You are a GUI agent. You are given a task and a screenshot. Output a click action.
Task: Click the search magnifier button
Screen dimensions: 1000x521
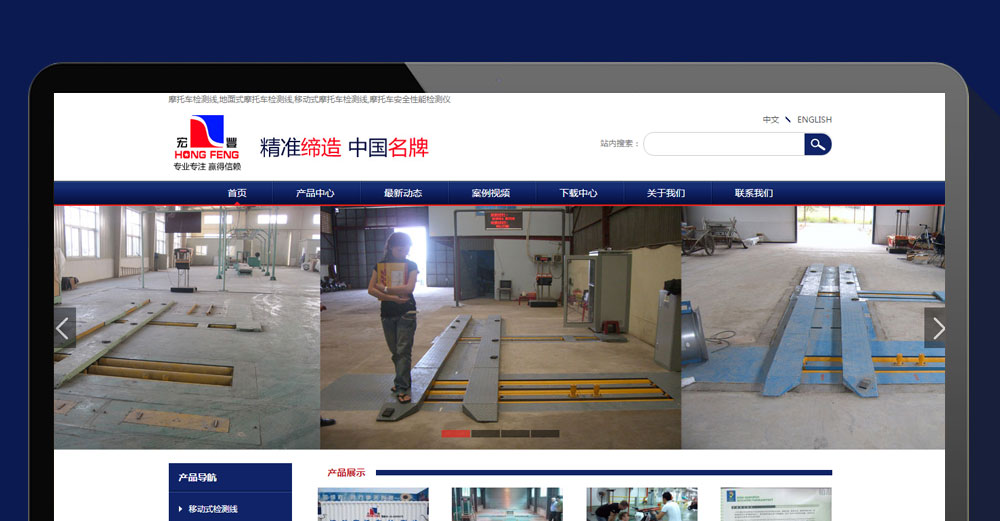[818, 144]
